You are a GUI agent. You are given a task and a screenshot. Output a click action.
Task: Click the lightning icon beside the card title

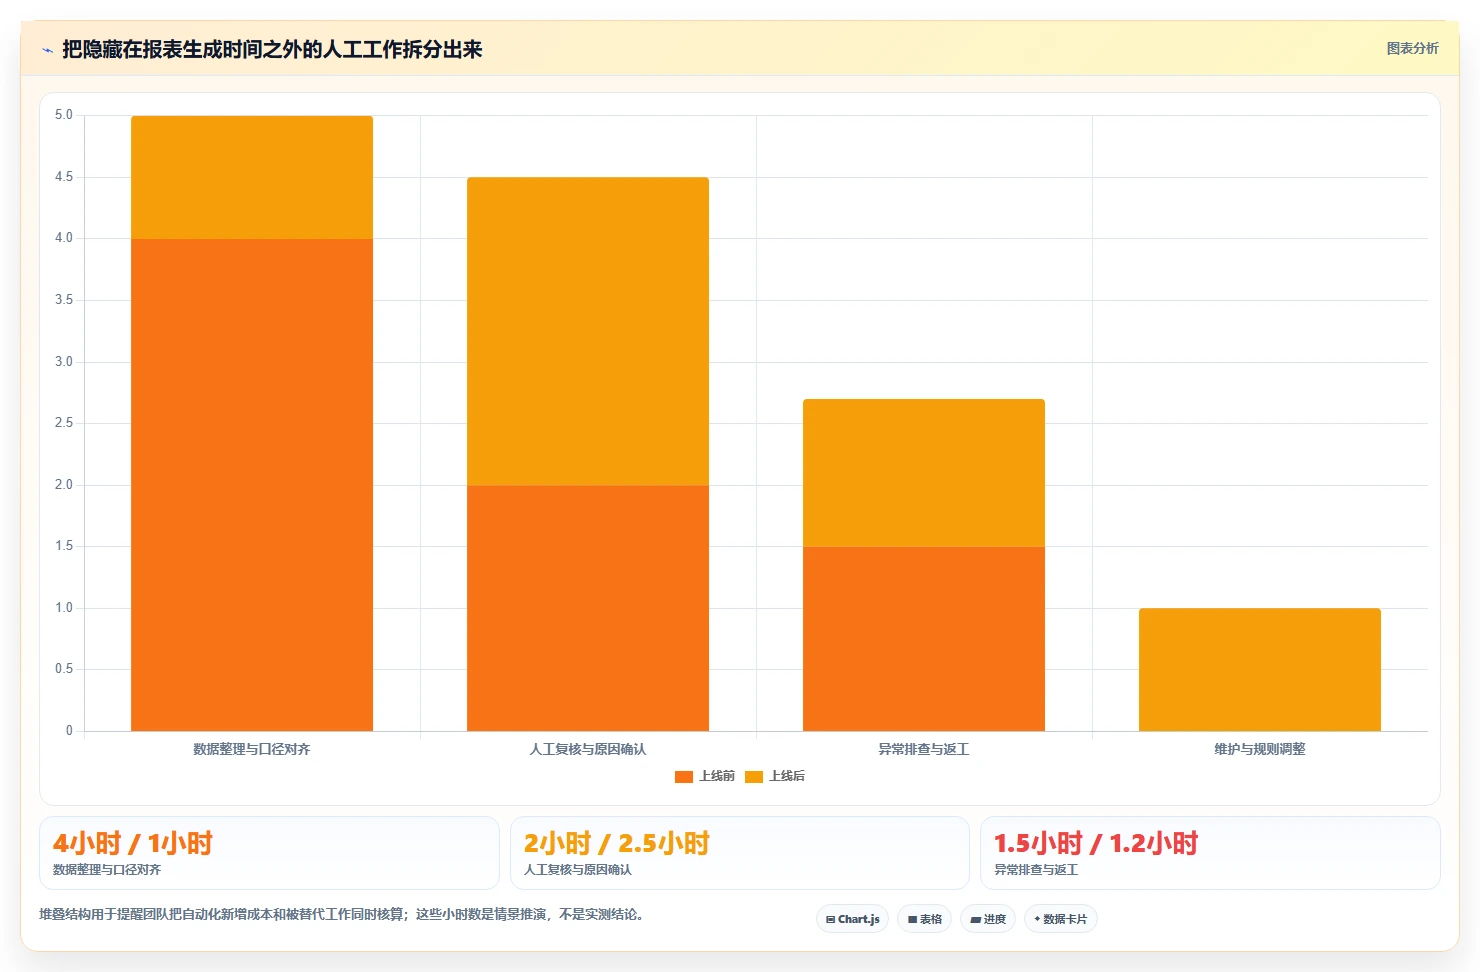[47, 50]
